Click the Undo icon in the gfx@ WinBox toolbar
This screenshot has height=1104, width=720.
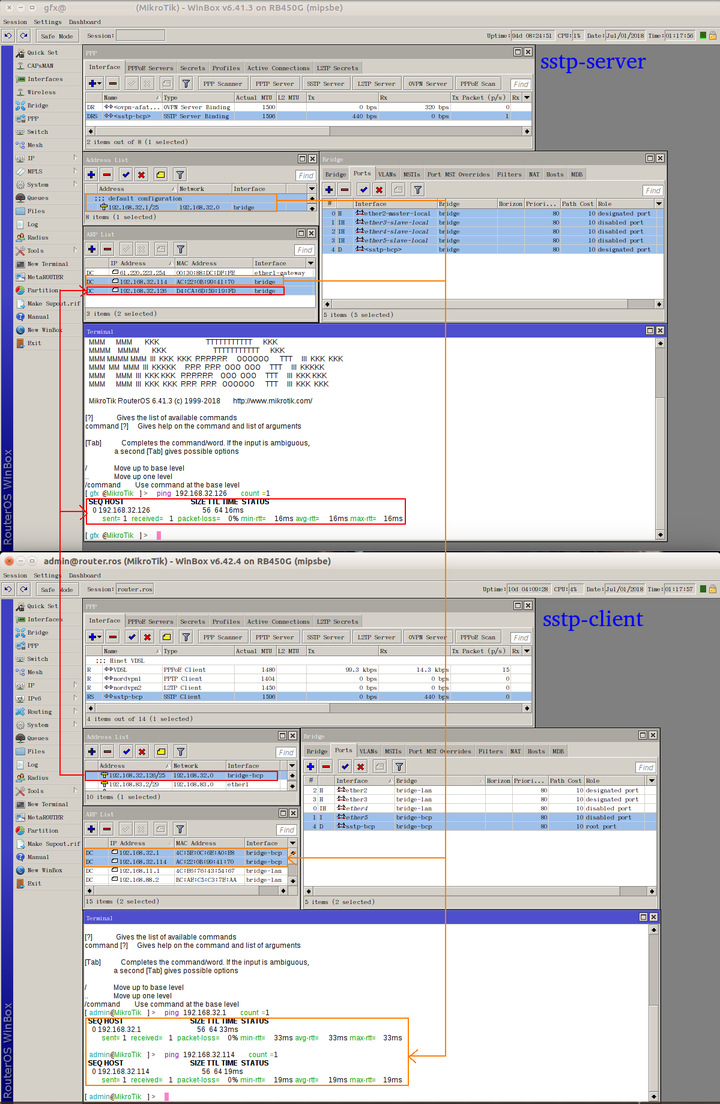click(x=8, y=36)
